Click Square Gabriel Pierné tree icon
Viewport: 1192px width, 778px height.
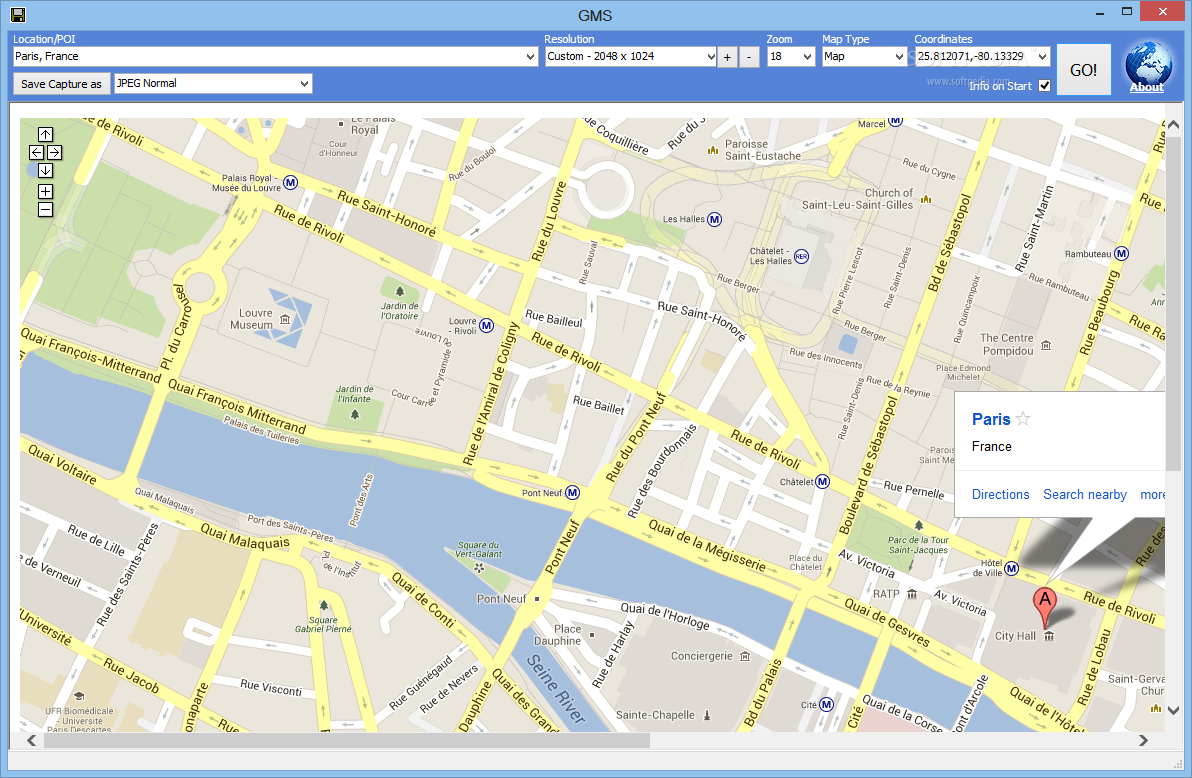(324, 605)
